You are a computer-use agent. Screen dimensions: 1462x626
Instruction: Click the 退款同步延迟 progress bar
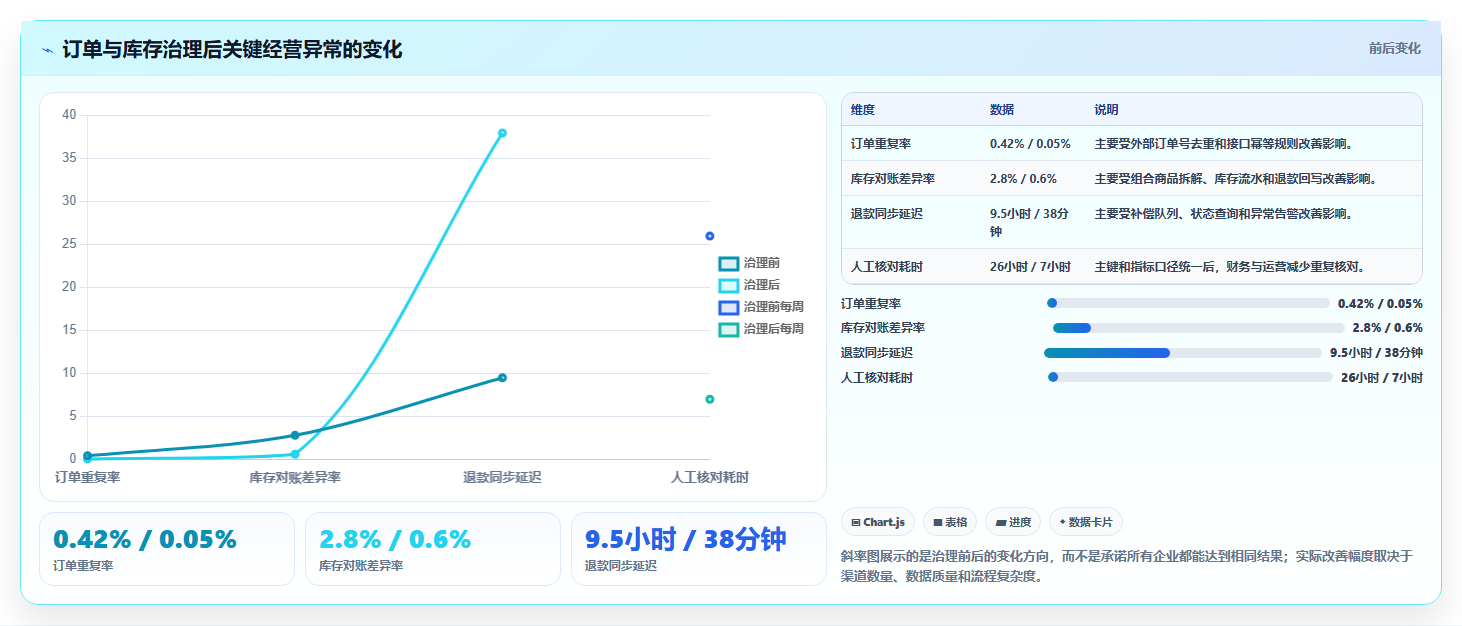tap(1183, 353)
